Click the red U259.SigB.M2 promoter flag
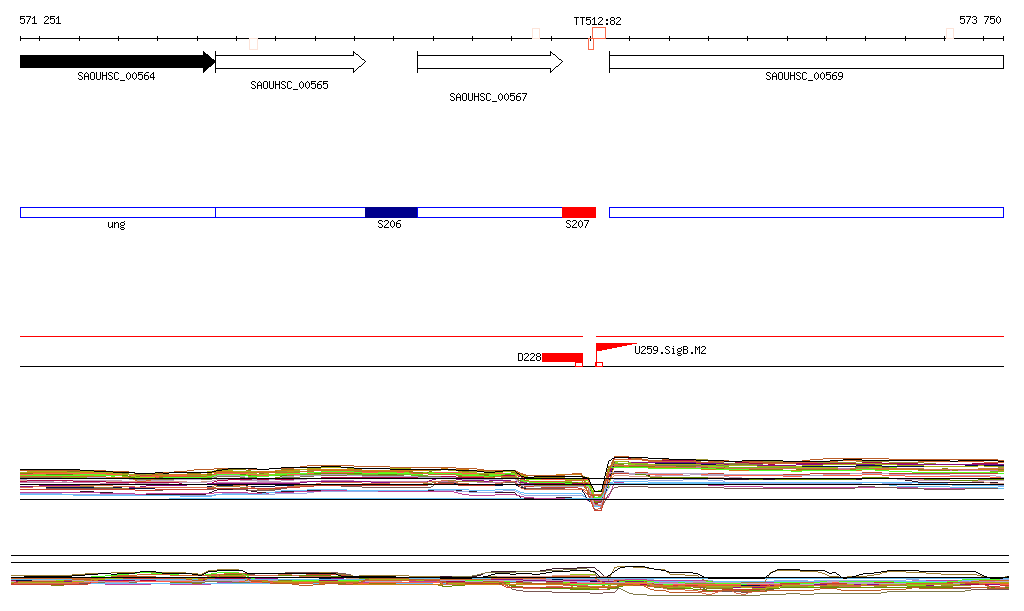This screenshot has width=1024, height=611. click(610, 348)
